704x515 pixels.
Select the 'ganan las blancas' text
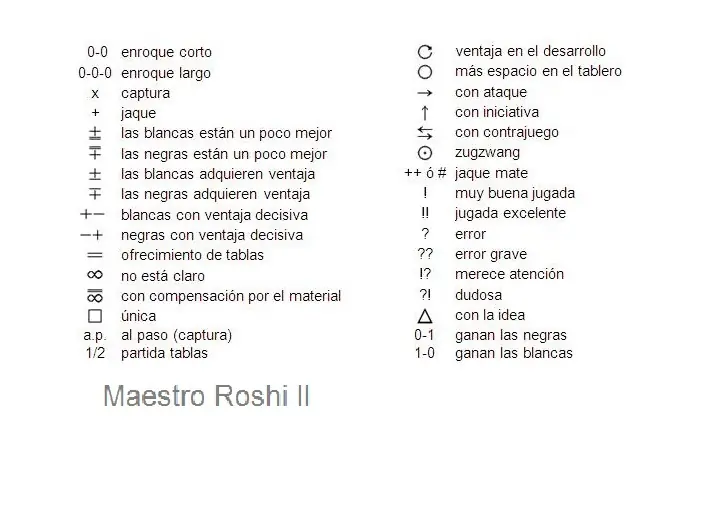(514, 353)
